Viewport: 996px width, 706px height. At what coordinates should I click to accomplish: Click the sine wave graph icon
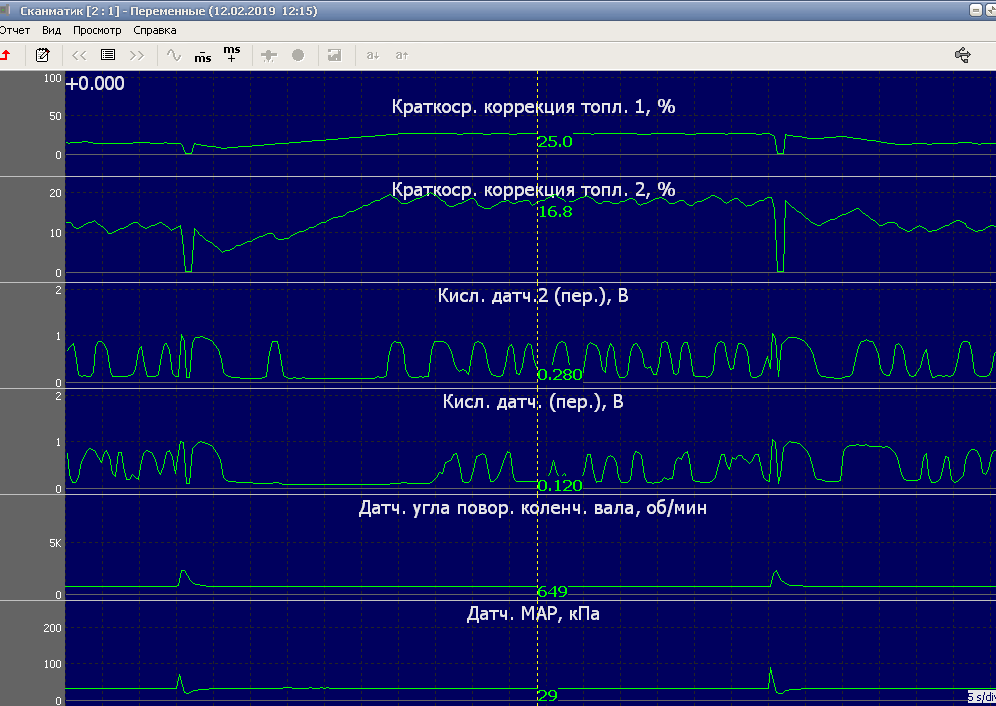tap(174, 55)
